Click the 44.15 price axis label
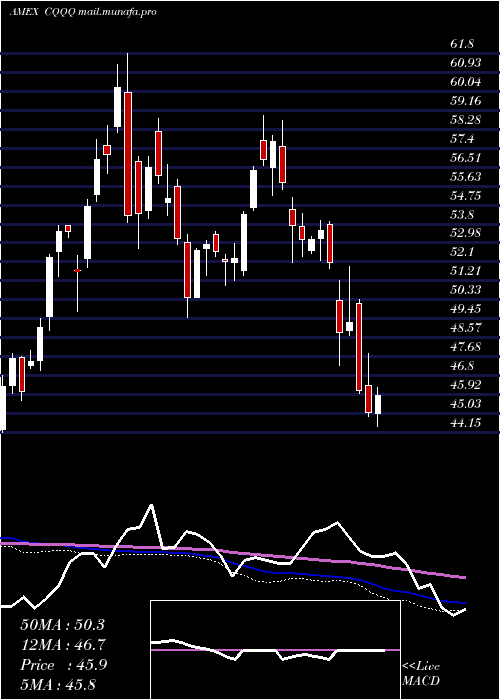This screenshot has height=700, width=500. click(x=466, y=423)
